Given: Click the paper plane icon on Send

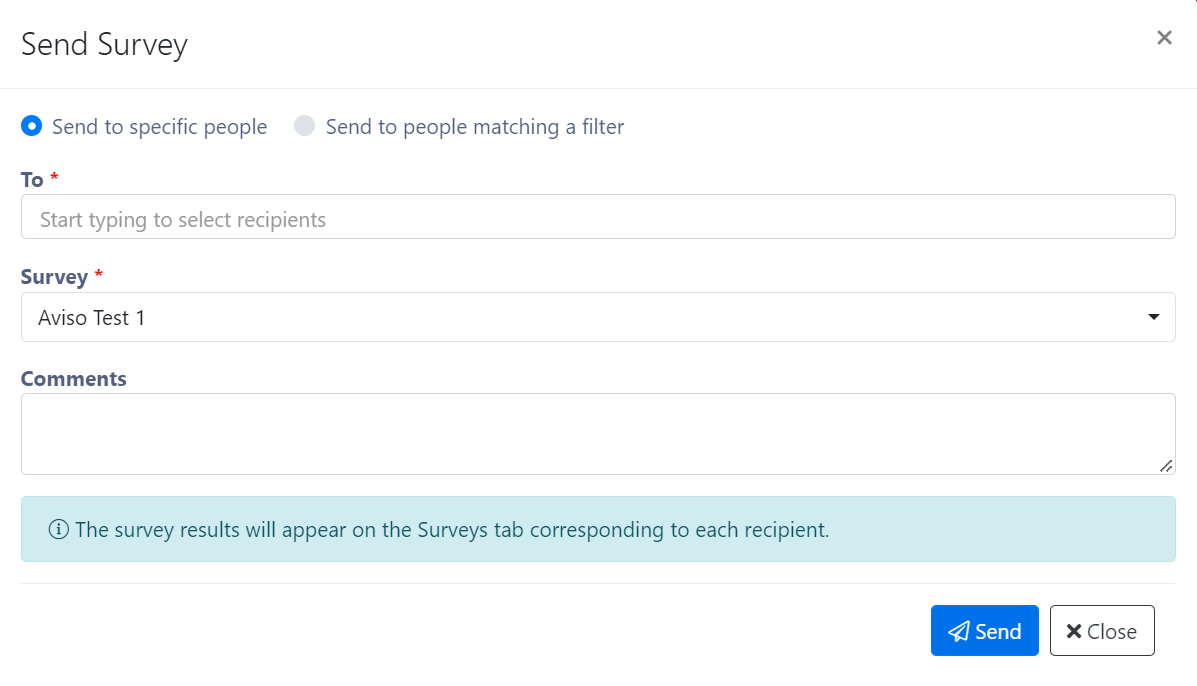Looking at the screenshot, I should 959,631.
